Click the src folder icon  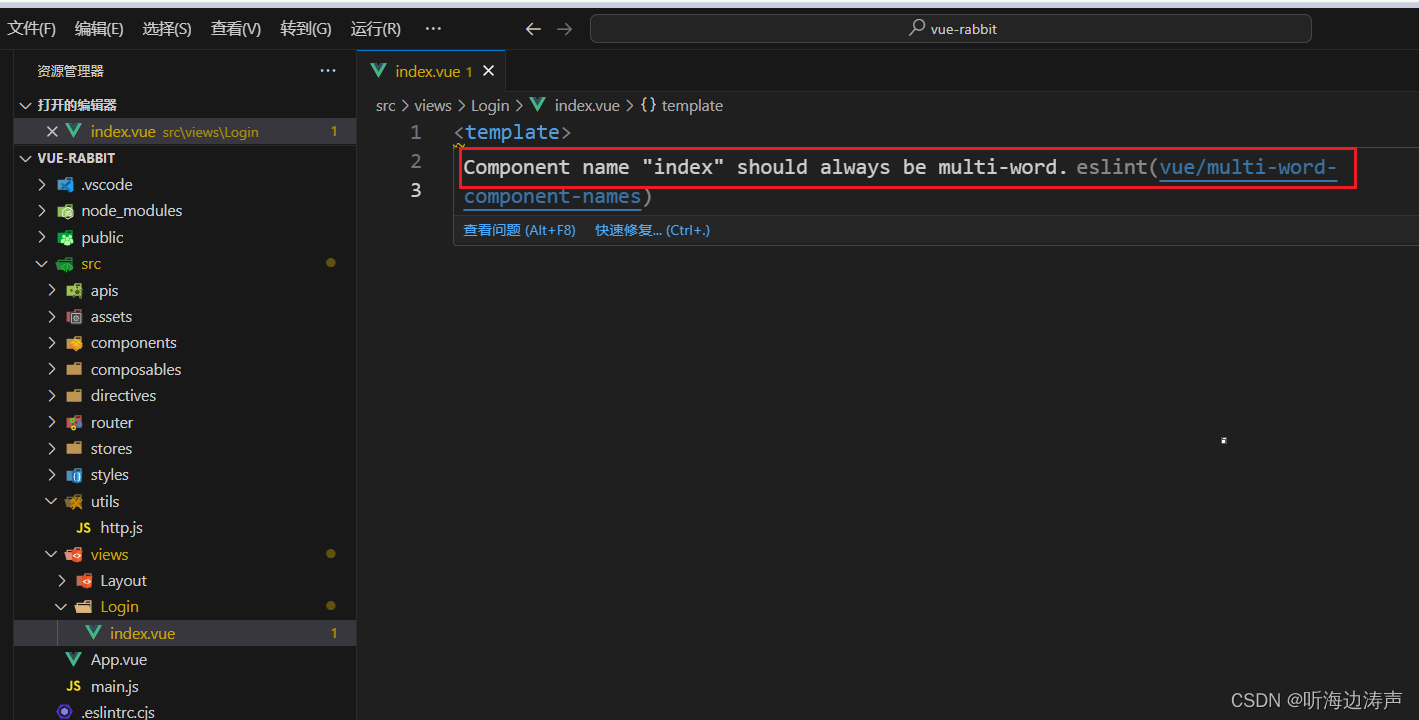[65, 264]
